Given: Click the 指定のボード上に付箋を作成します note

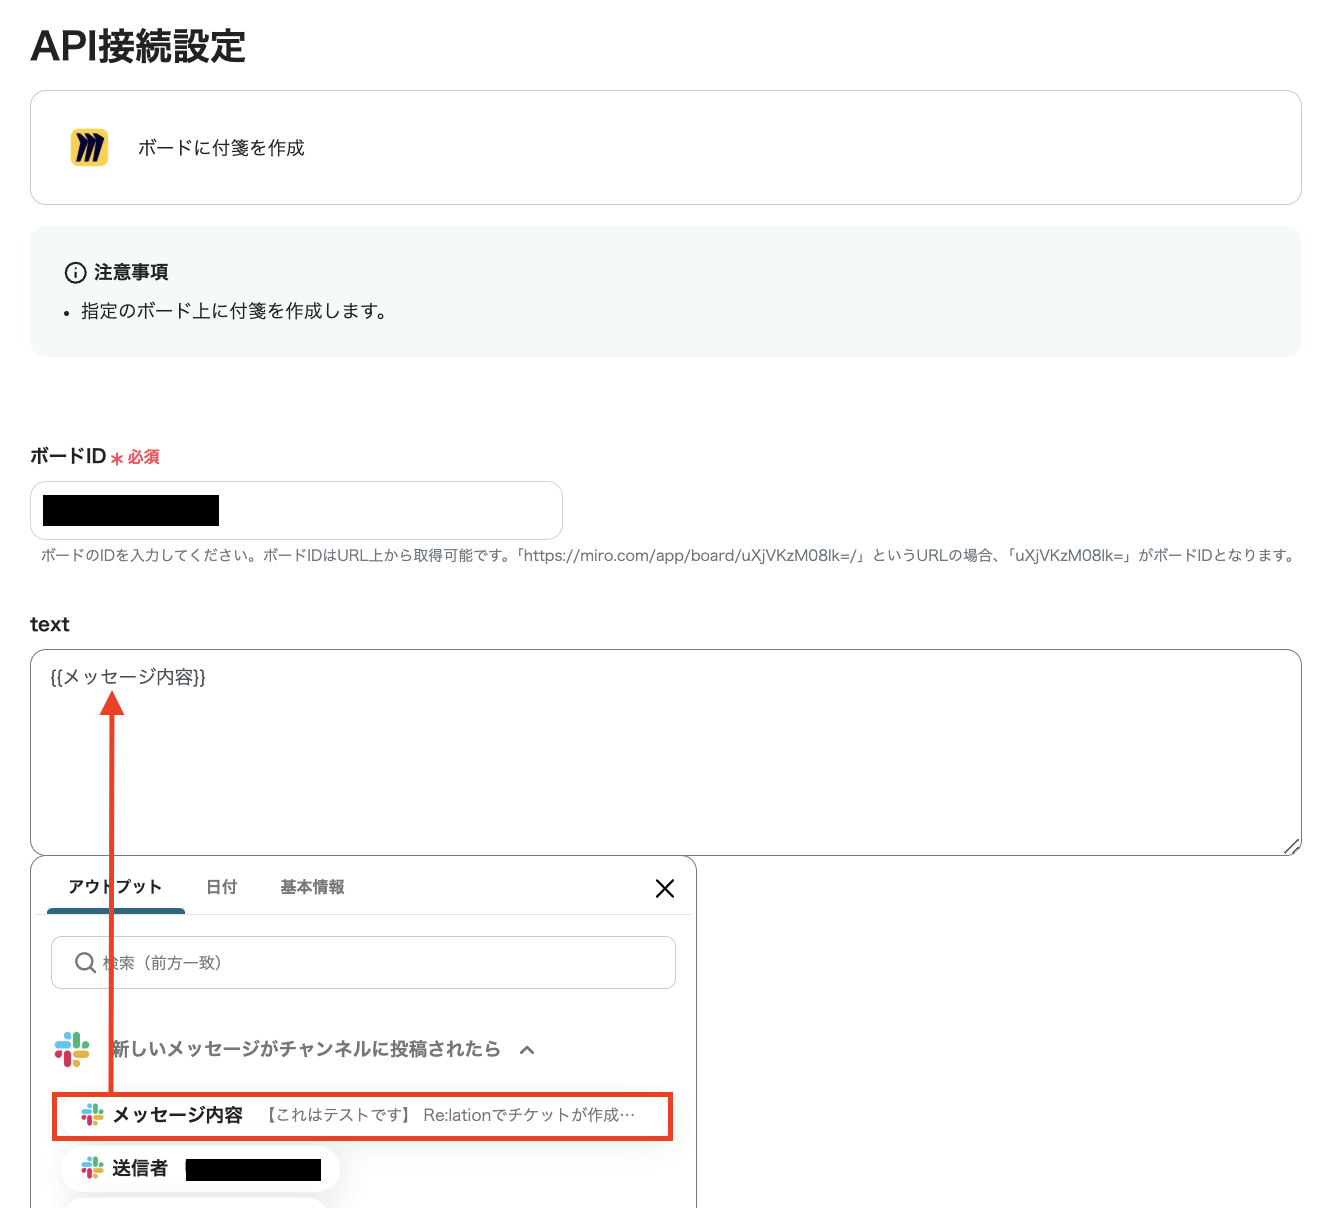Looking at the screenshot, I should coord(234,311).
